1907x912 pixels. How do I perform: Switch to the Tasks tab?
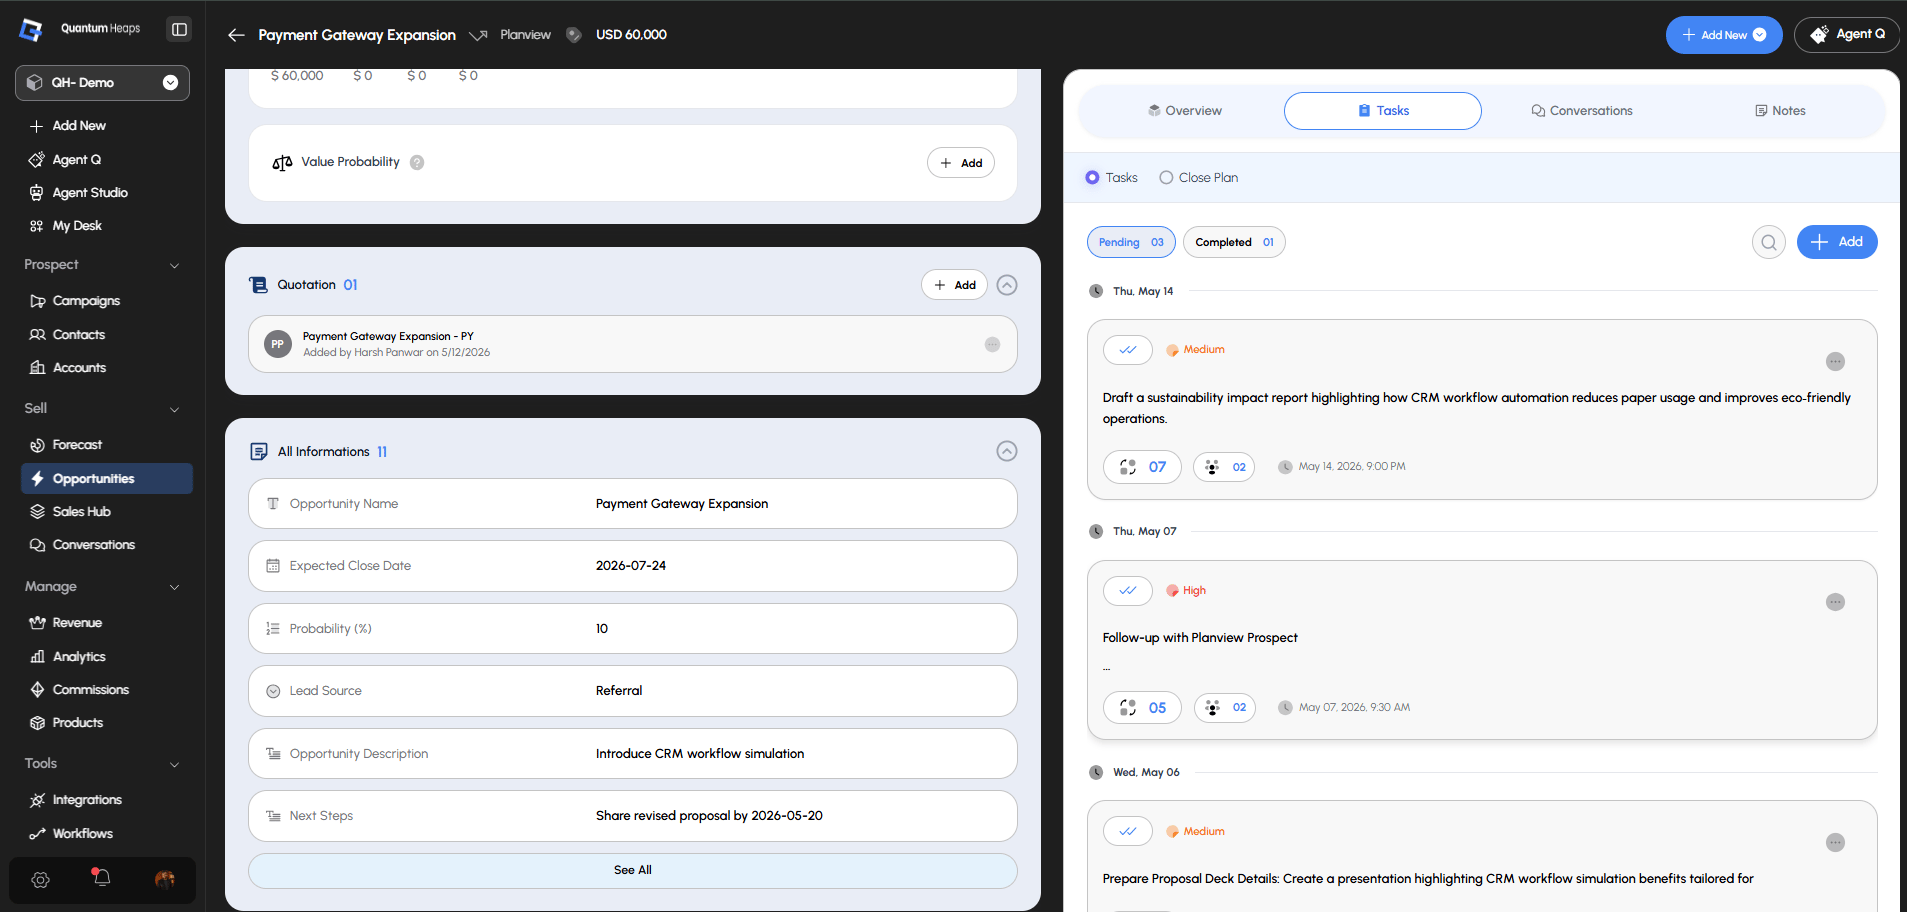click(x=1383, y=111)
